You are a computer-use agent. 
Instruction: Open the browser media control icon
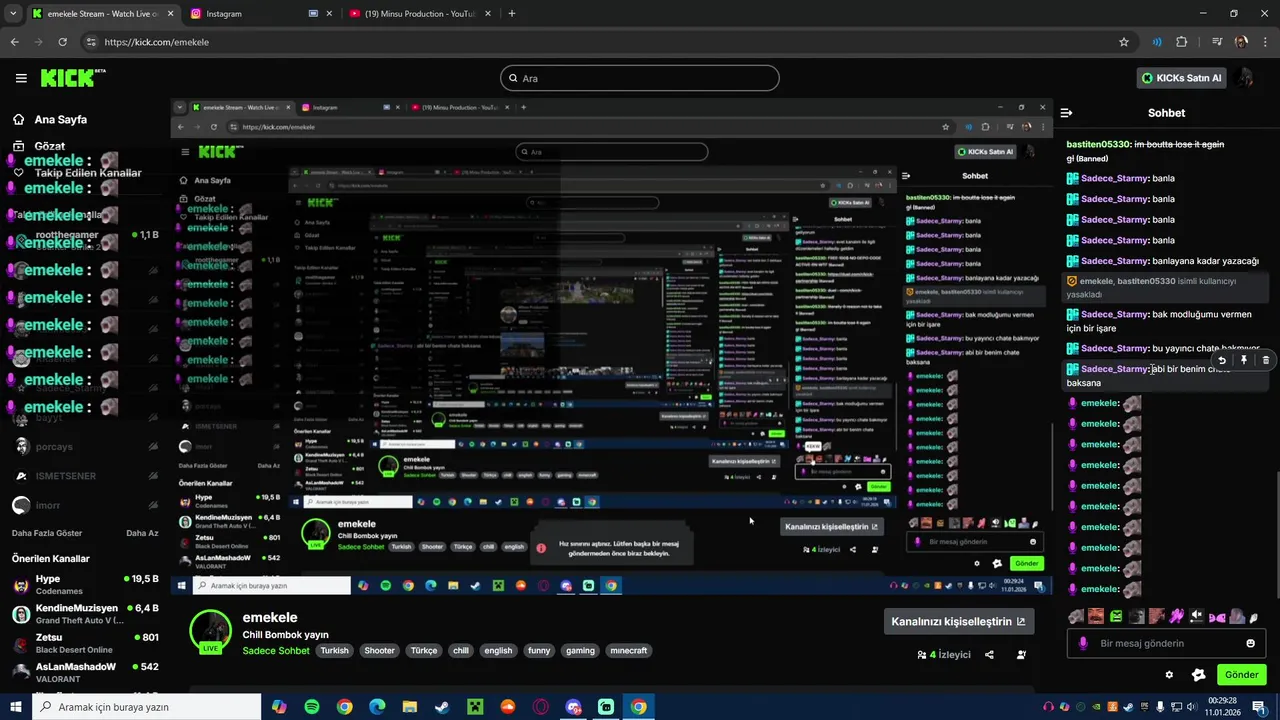(1217, 42)
